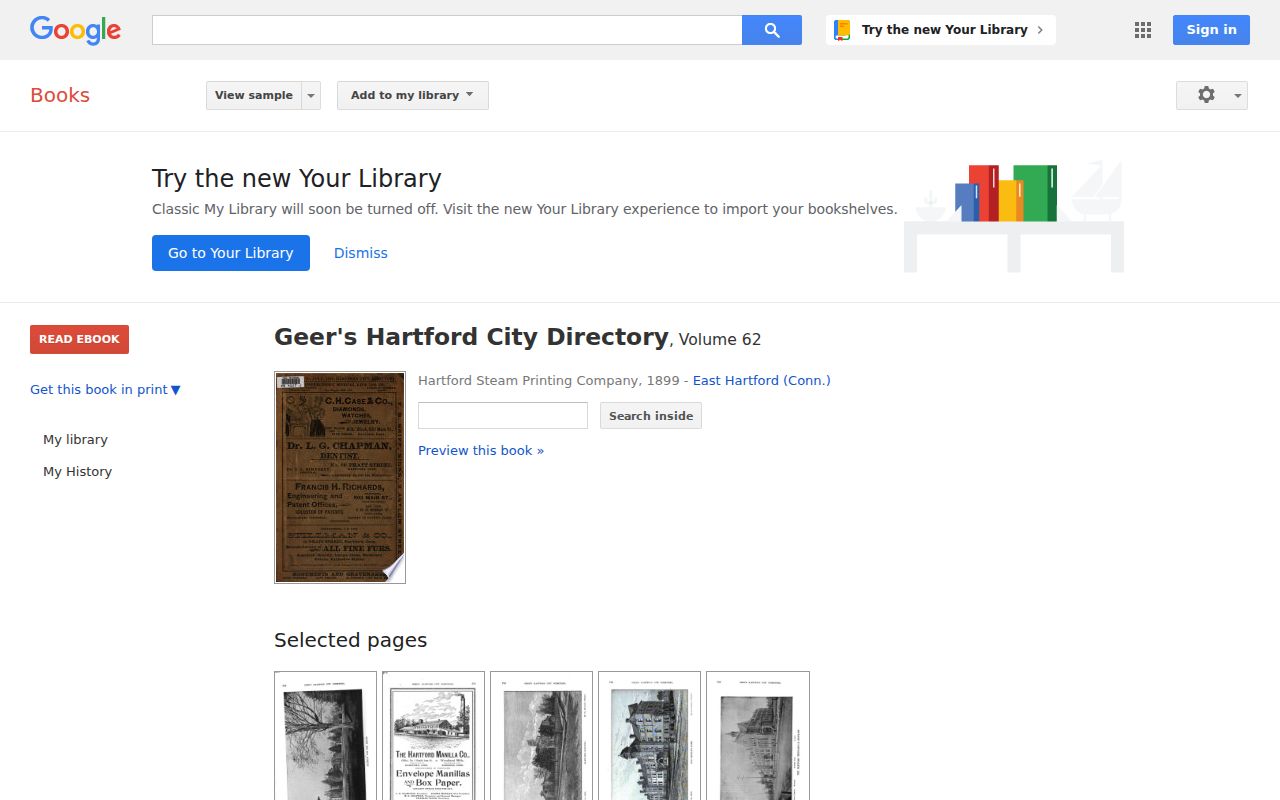Expand Get this book in print

tap(105, 390)
